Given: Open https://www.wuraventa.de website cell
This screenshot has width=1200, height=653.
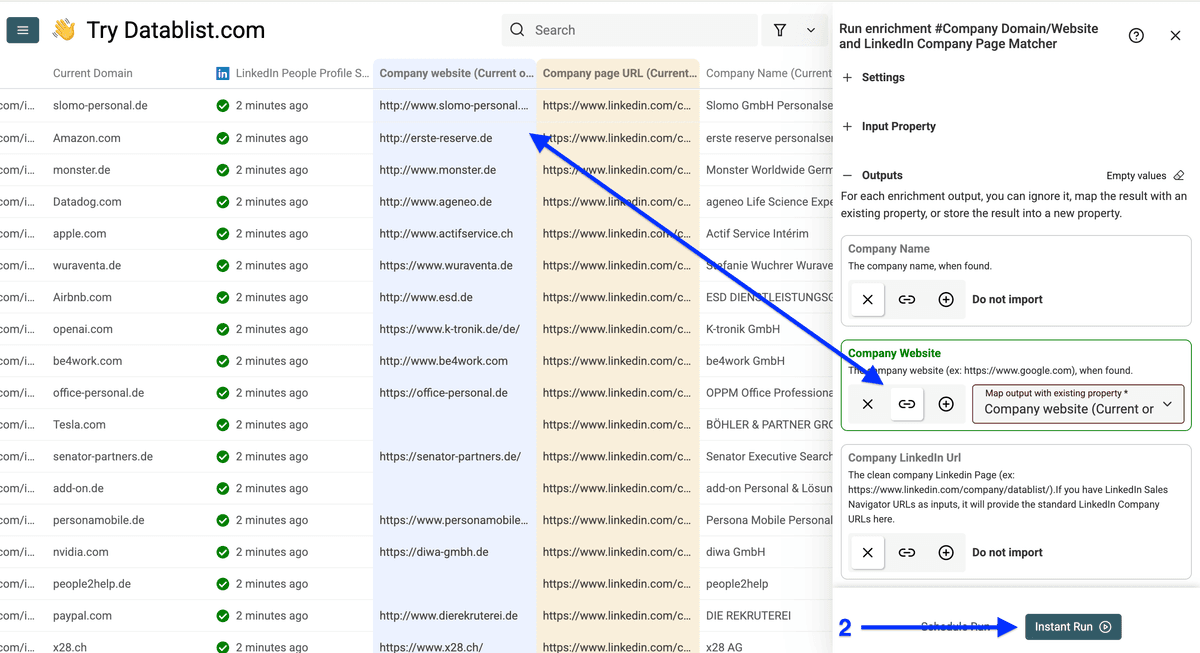Looking at the screenshot, I should point(446,266).
